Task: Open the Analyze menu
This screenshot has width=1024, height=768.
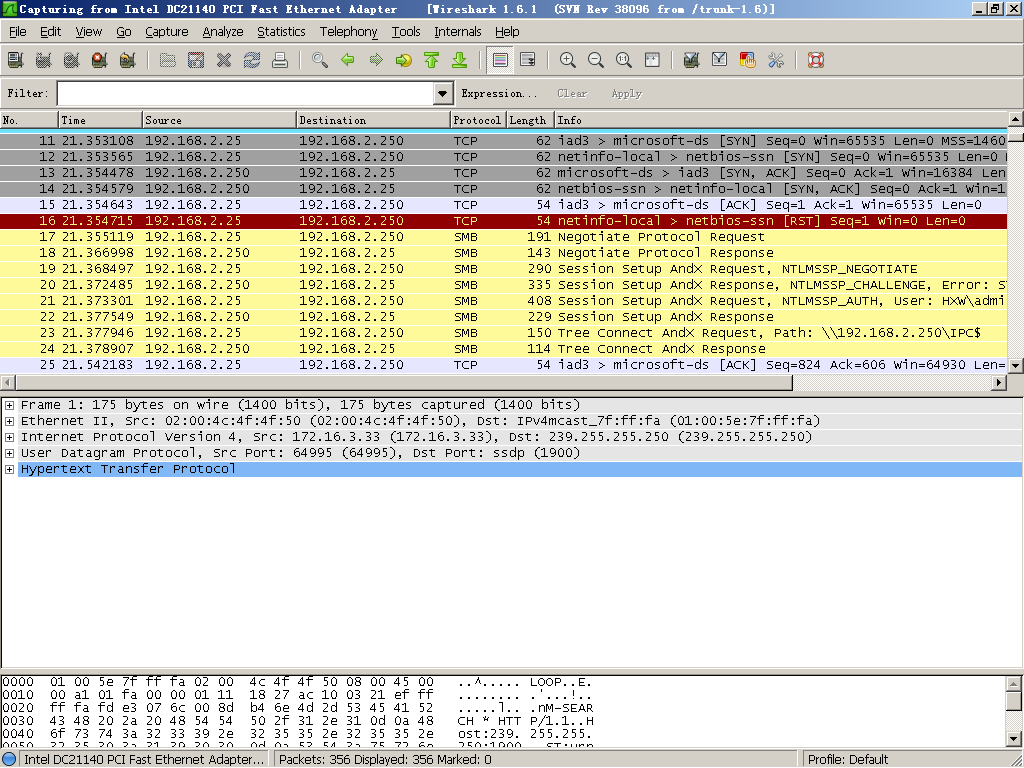Action: pyautogui.click(x=223, y=31)
